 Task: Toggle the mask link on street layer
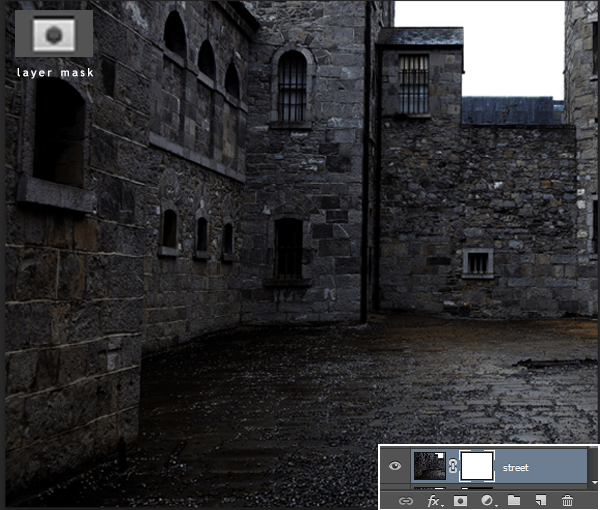(x=454, y=466)
